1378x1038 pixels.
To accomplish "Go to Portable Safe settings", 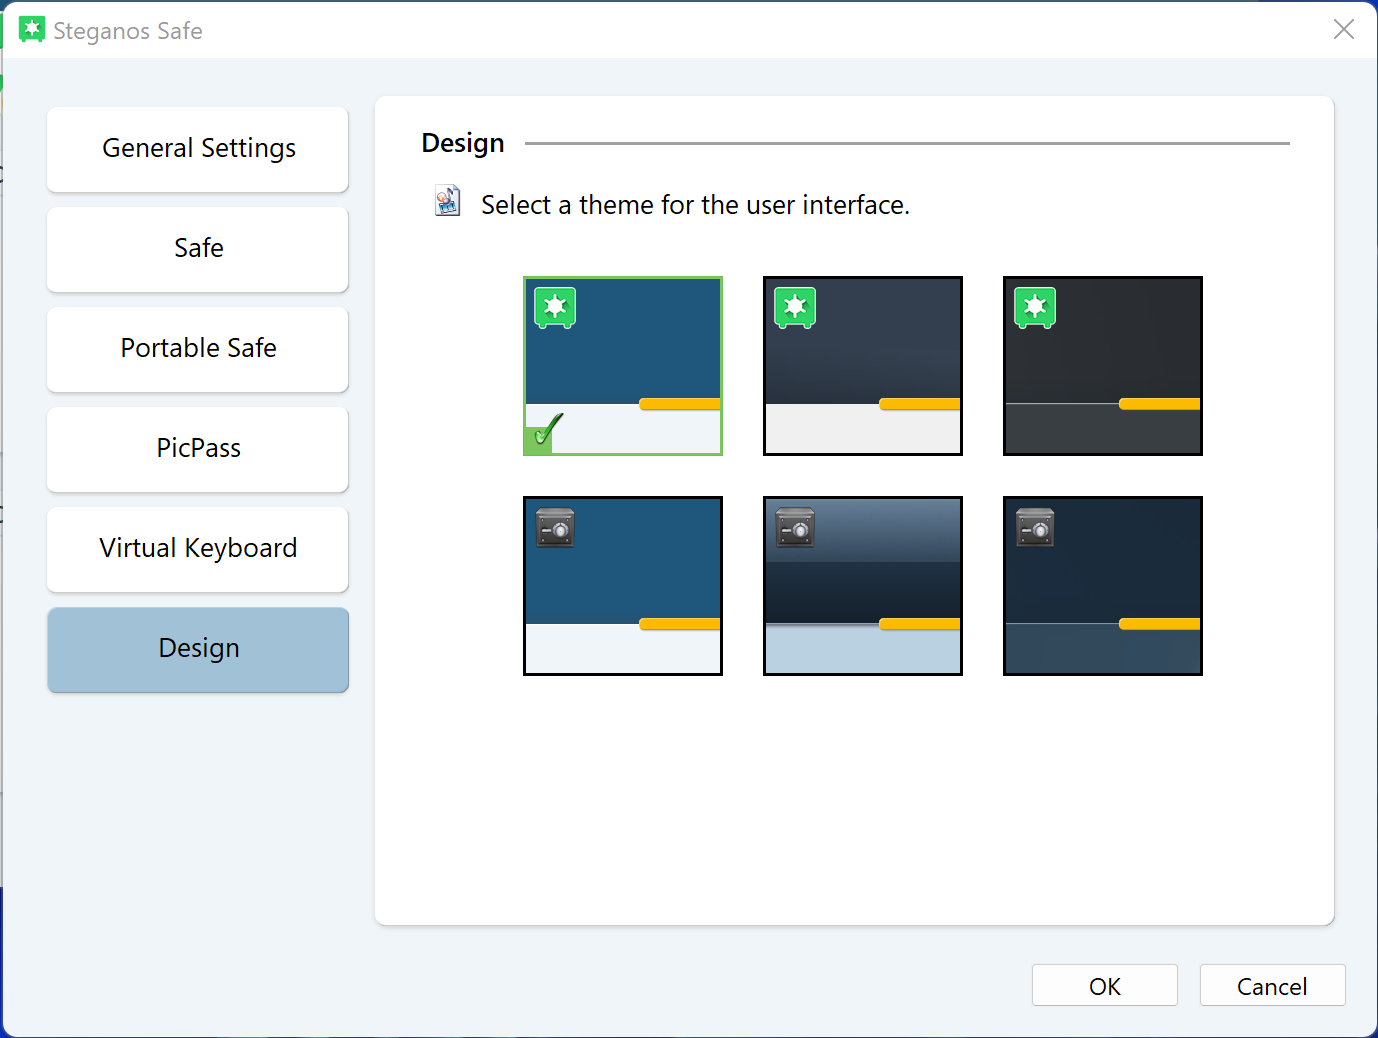I will [198, 349].
